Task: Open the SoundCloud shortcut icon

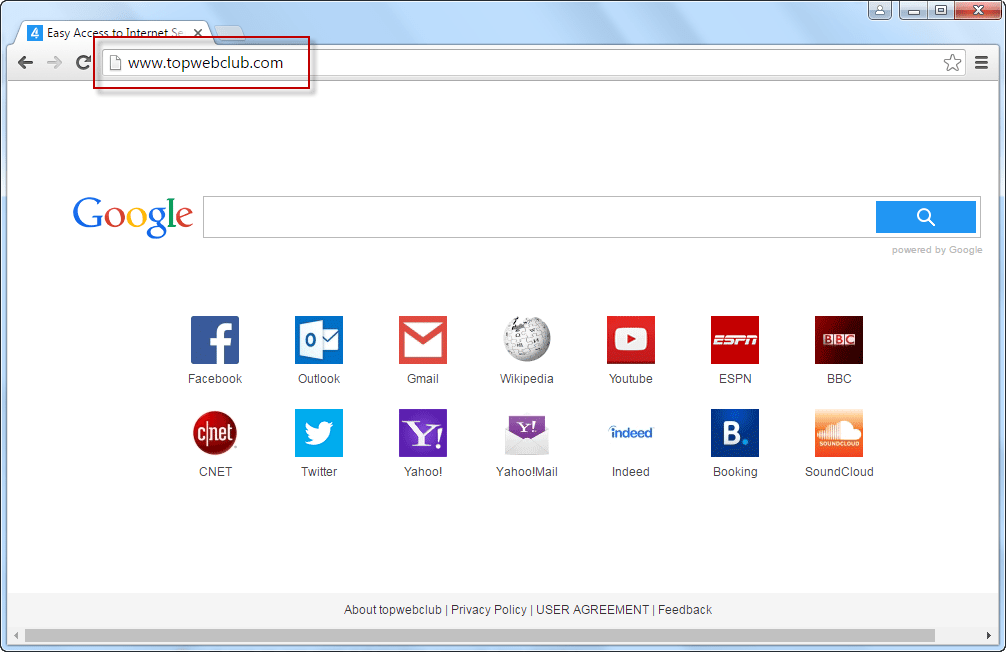Action: tap(839, 433)
